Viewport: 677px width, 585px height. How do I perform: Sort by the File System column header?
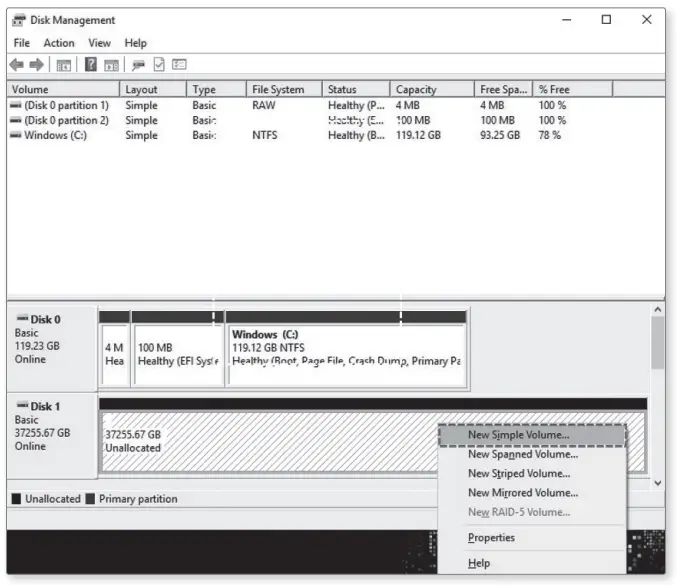click(278, 89)
